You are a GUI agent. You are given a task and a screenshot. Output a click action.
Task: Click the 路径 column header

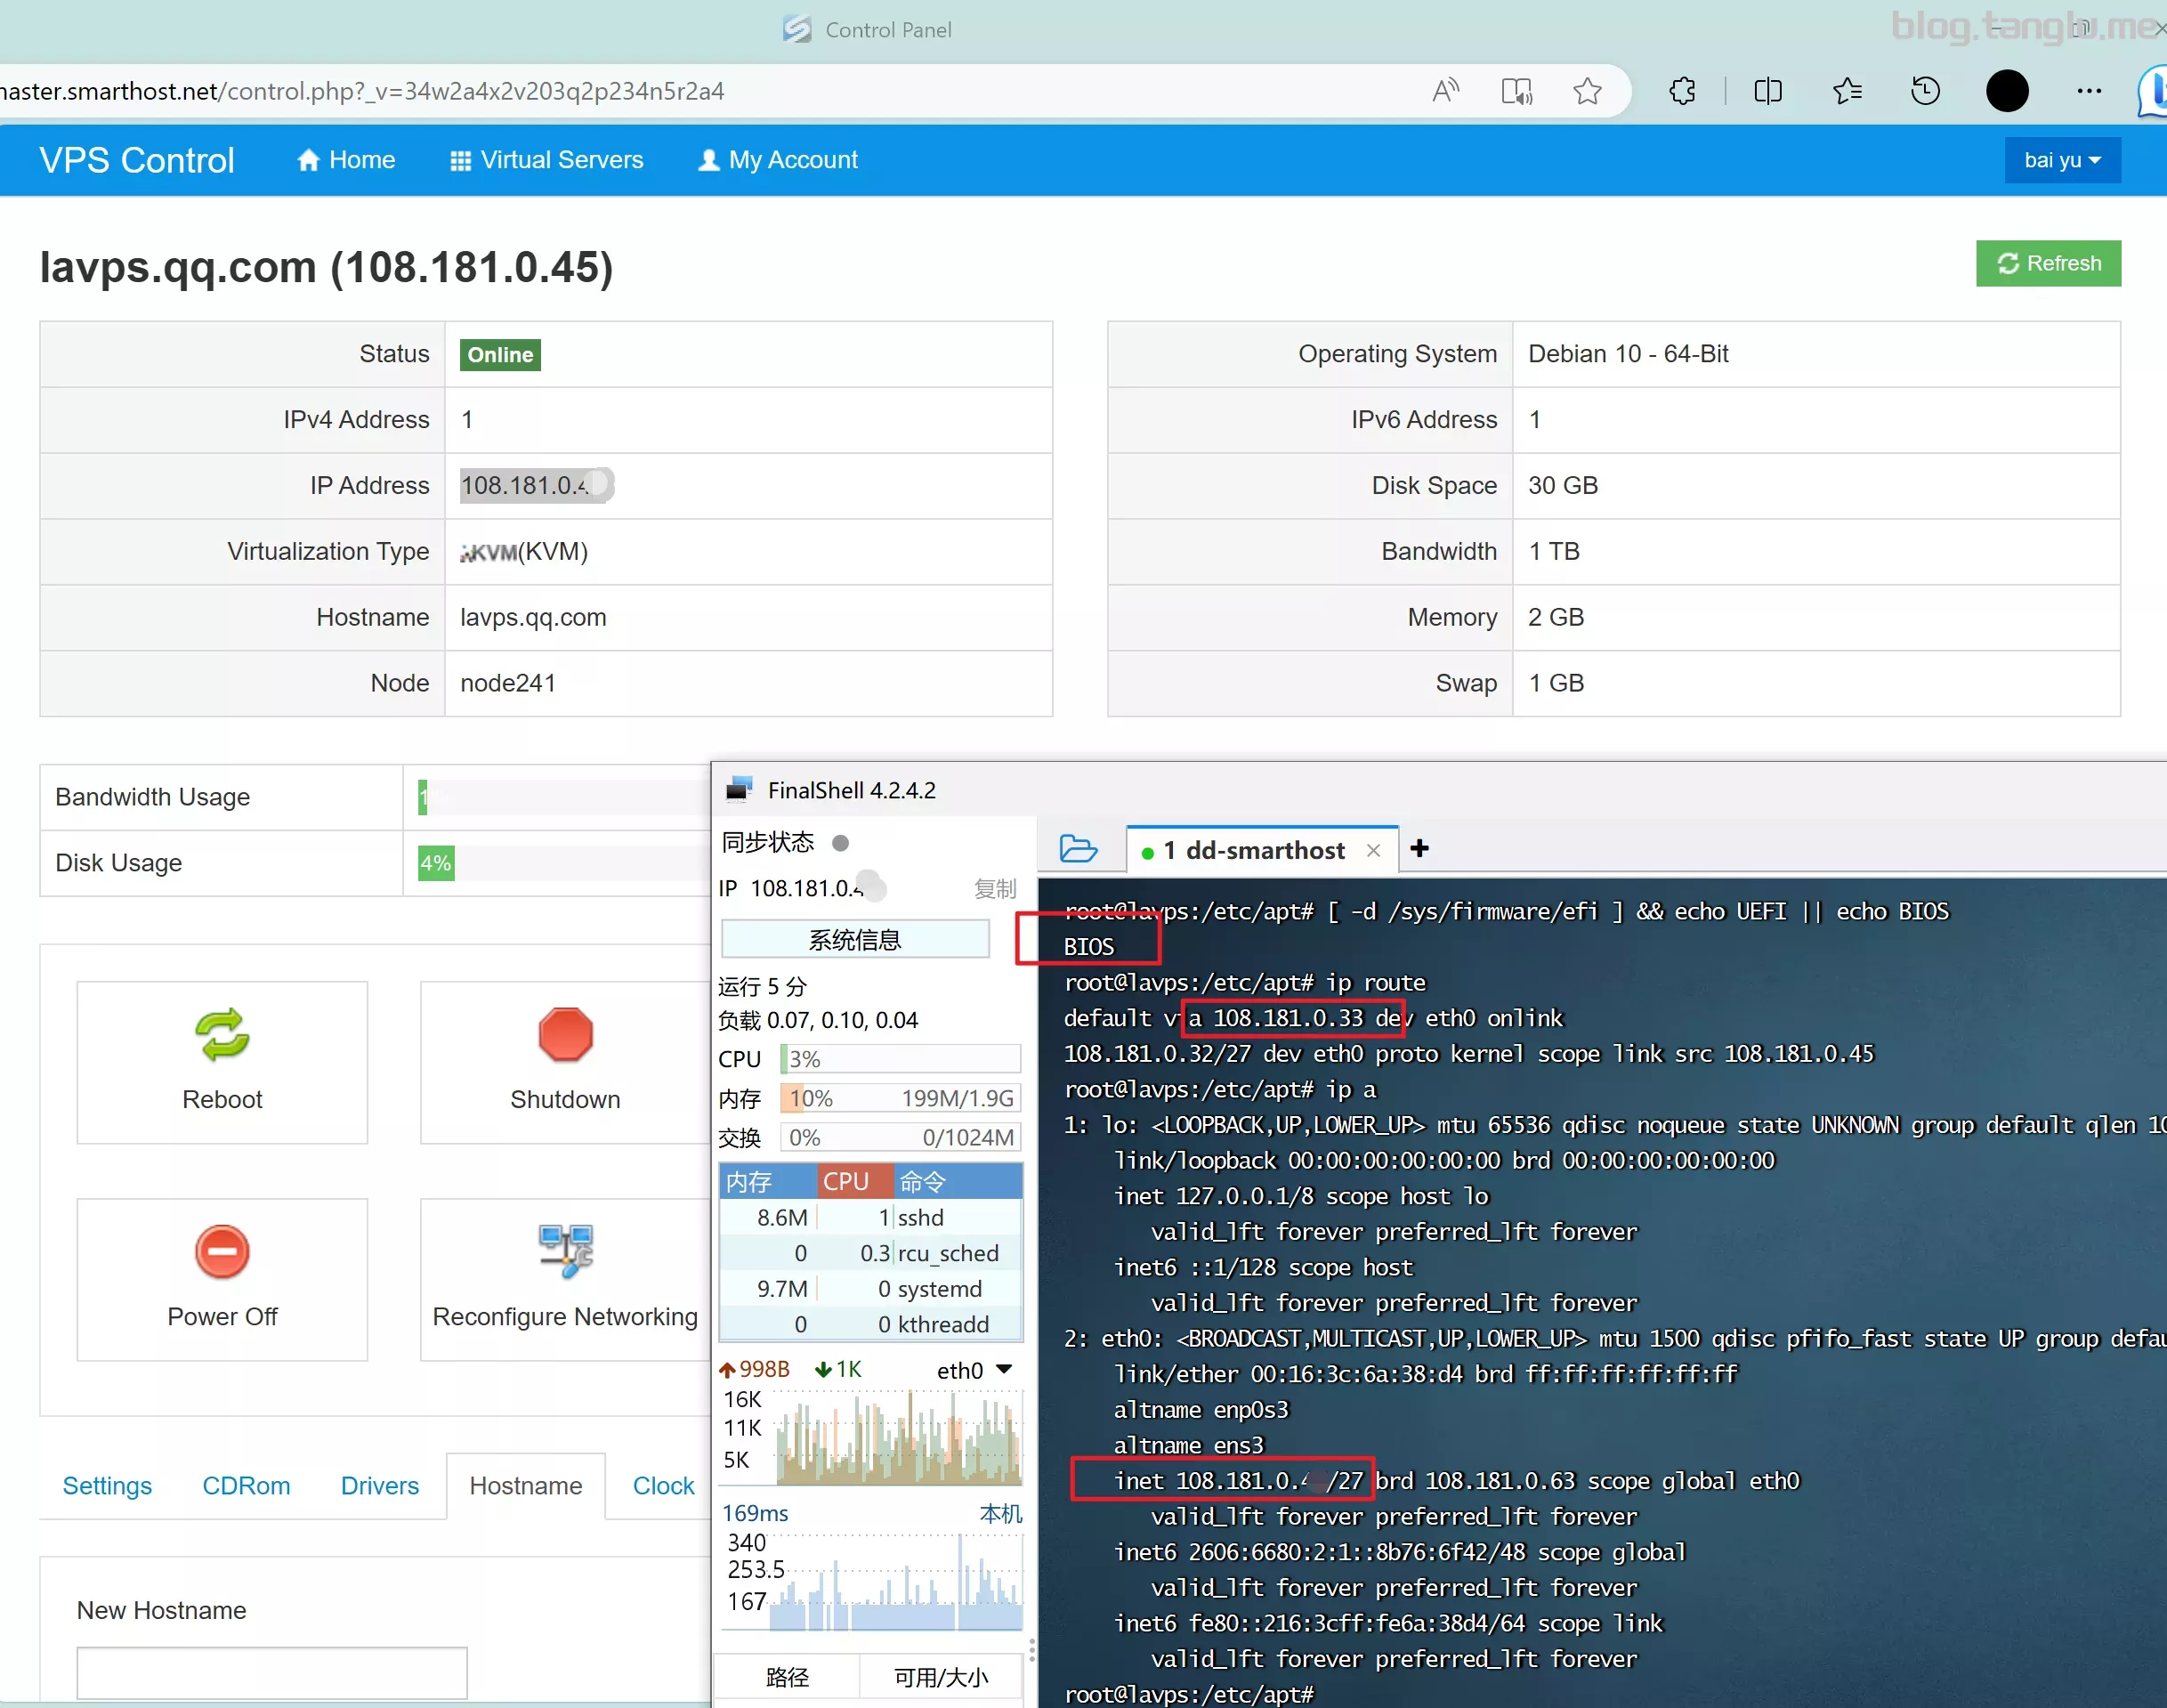(x=787, y=1677)
